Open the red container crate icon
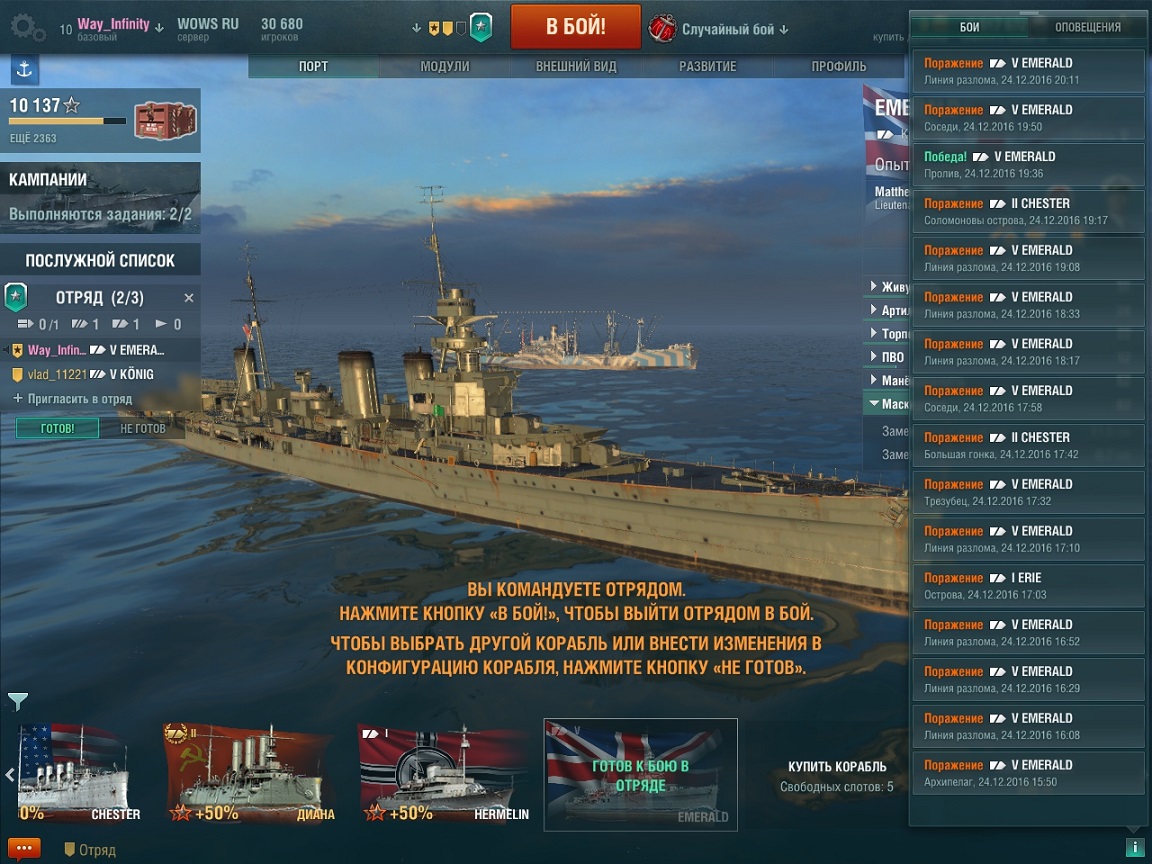Screen dimensions: 1152x864 (x=165, y=121)
